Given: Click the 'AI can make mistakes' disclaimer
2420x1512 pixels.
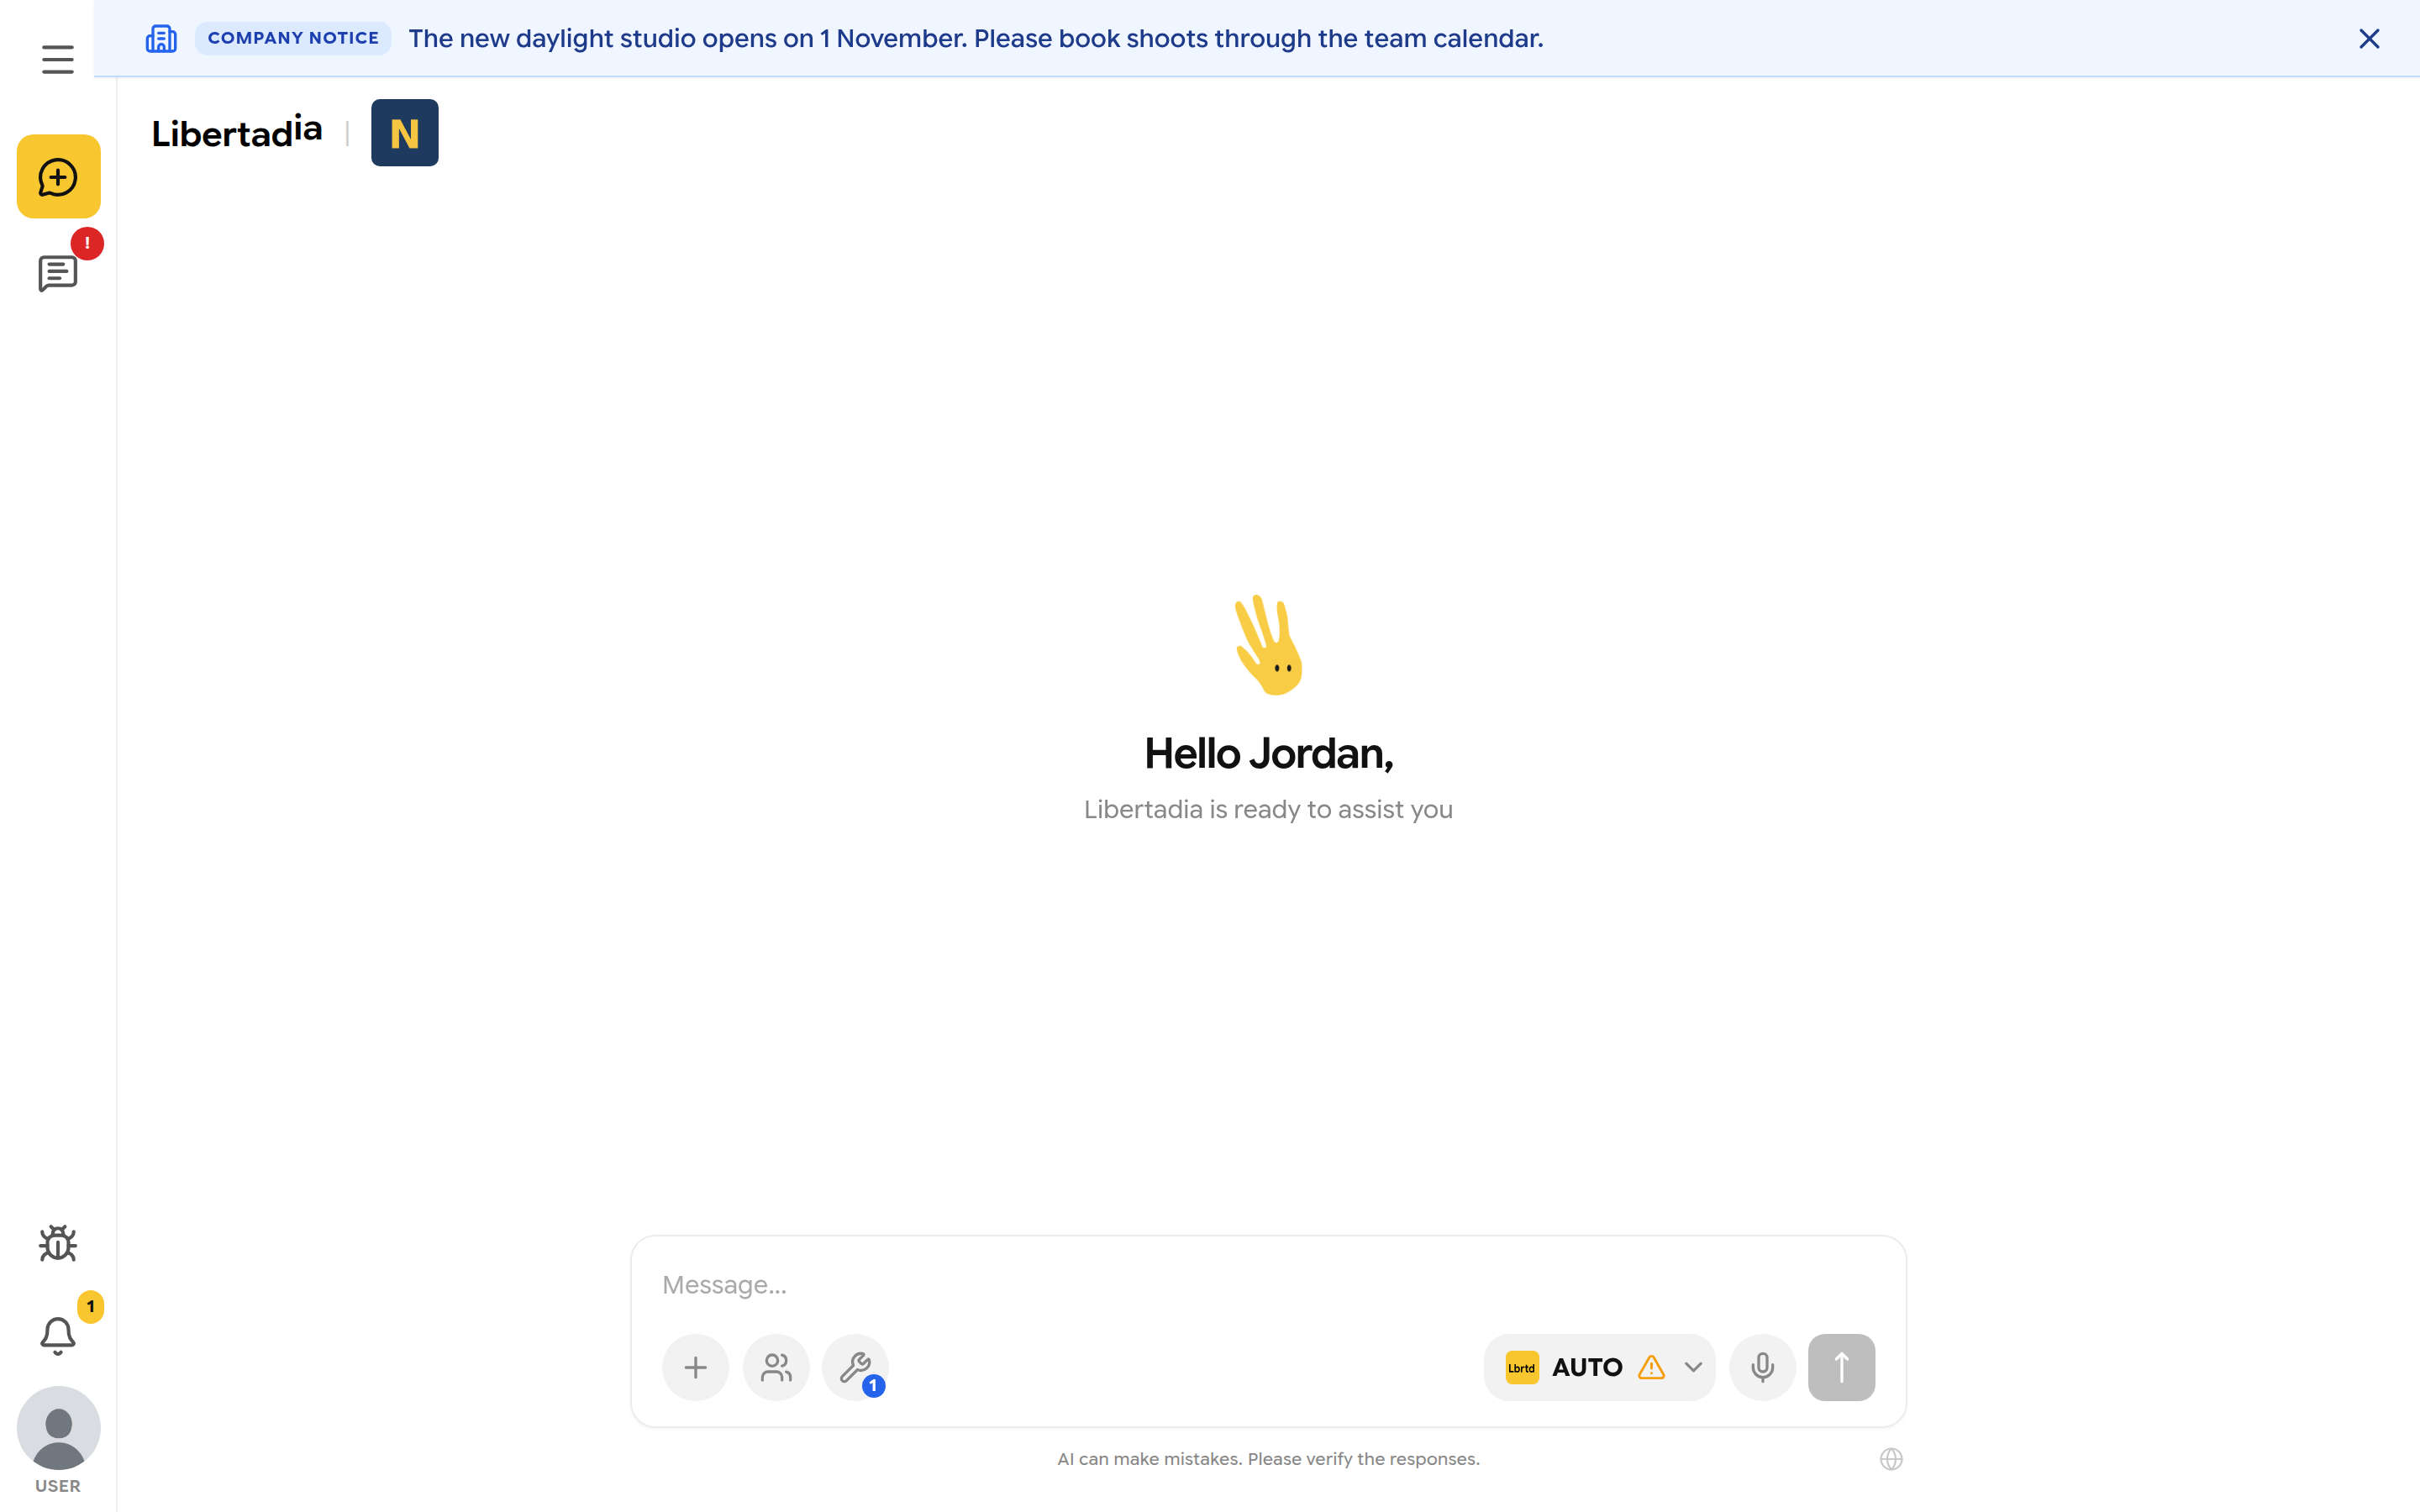Looking at the screenshot, I should click(1268, 1459).
